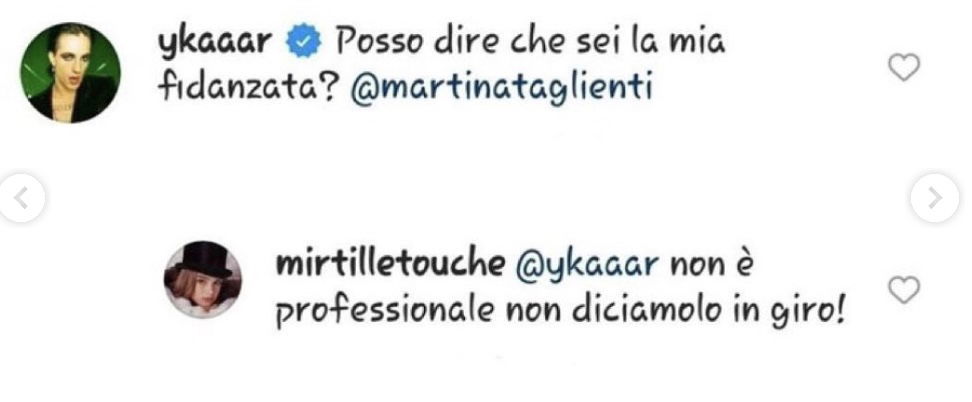Image resolution: width=972 pixels, height=402 pixels.
Task: Like mirtilletouche's reply with the heart
Action: click(x=904, y=290)
